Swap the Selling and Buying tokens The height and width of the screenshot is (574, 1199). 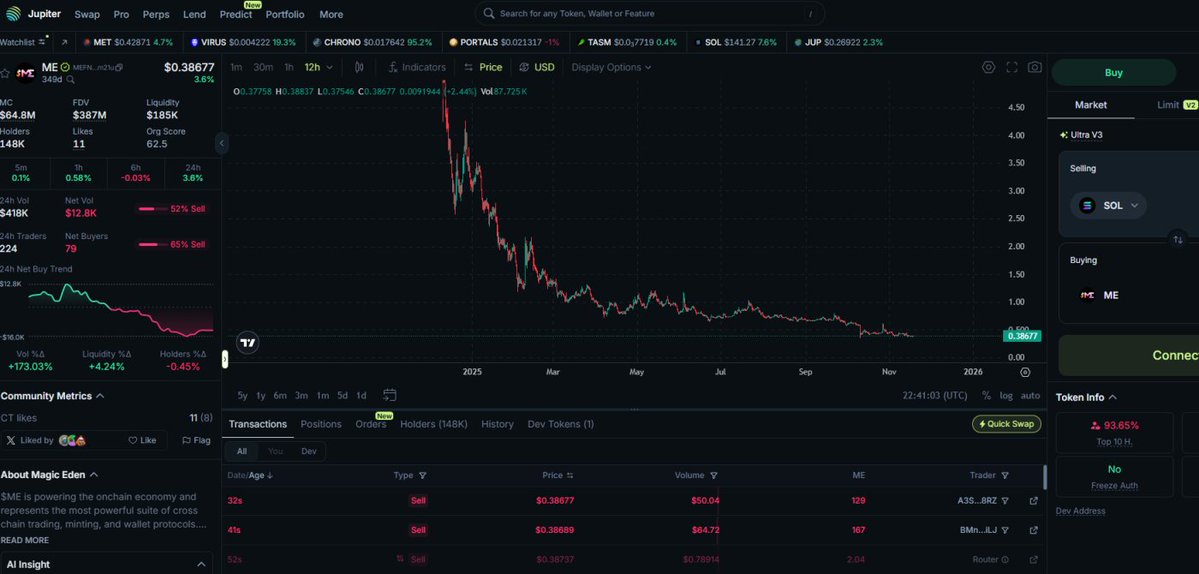pos(1178,240)
